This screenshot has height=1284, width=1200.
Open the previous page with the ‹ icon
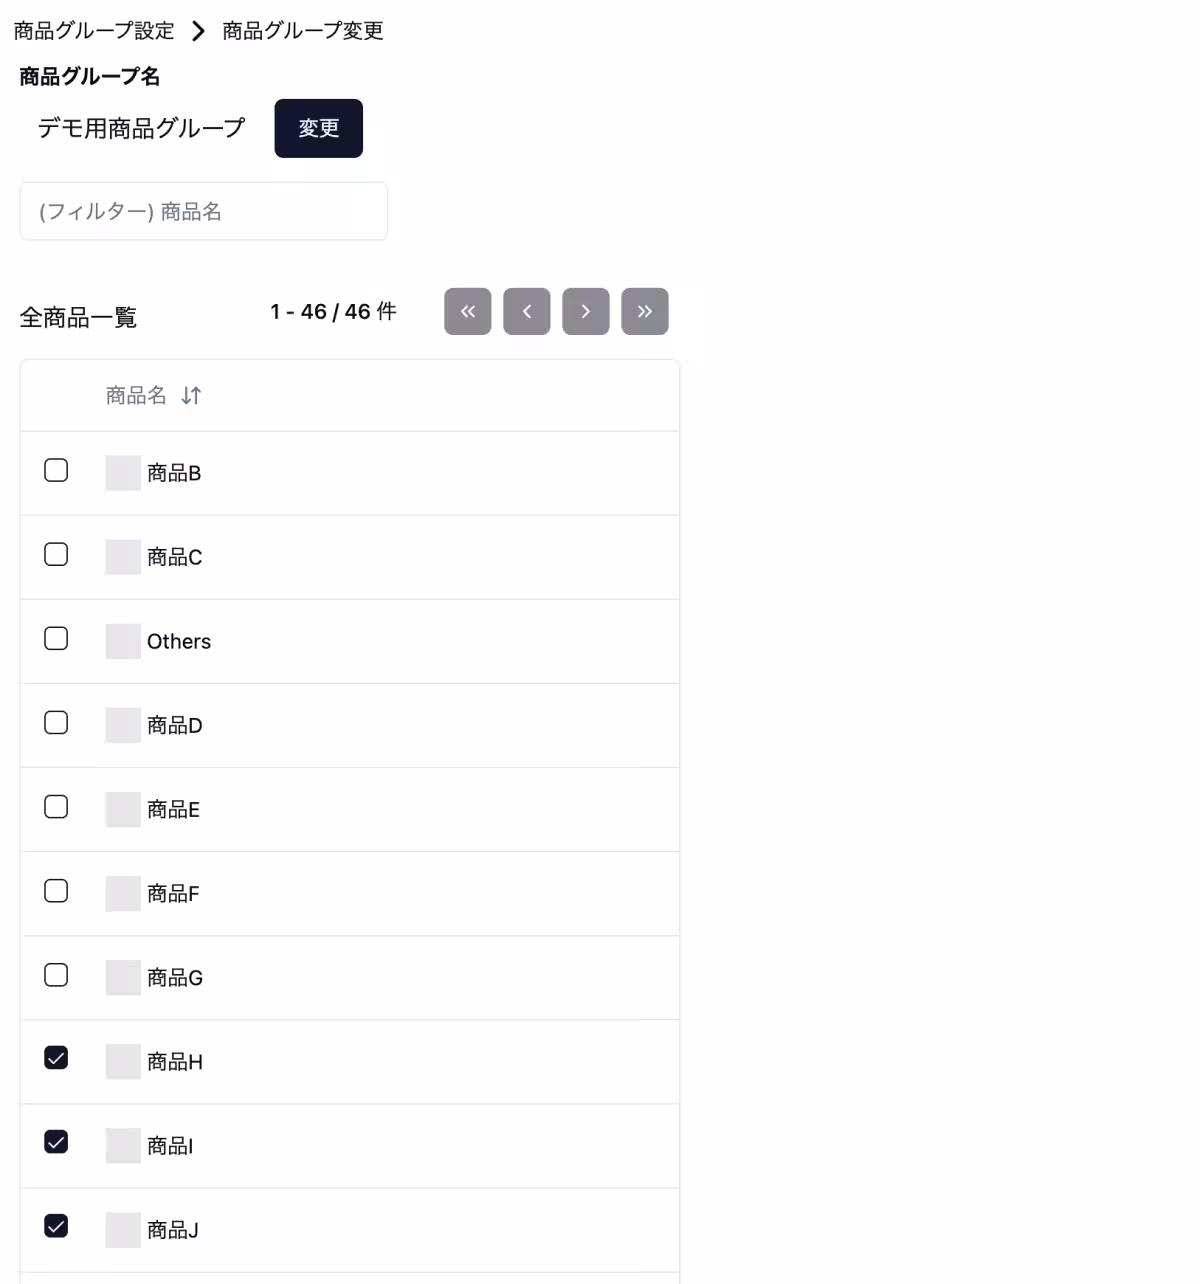[526, 311]
